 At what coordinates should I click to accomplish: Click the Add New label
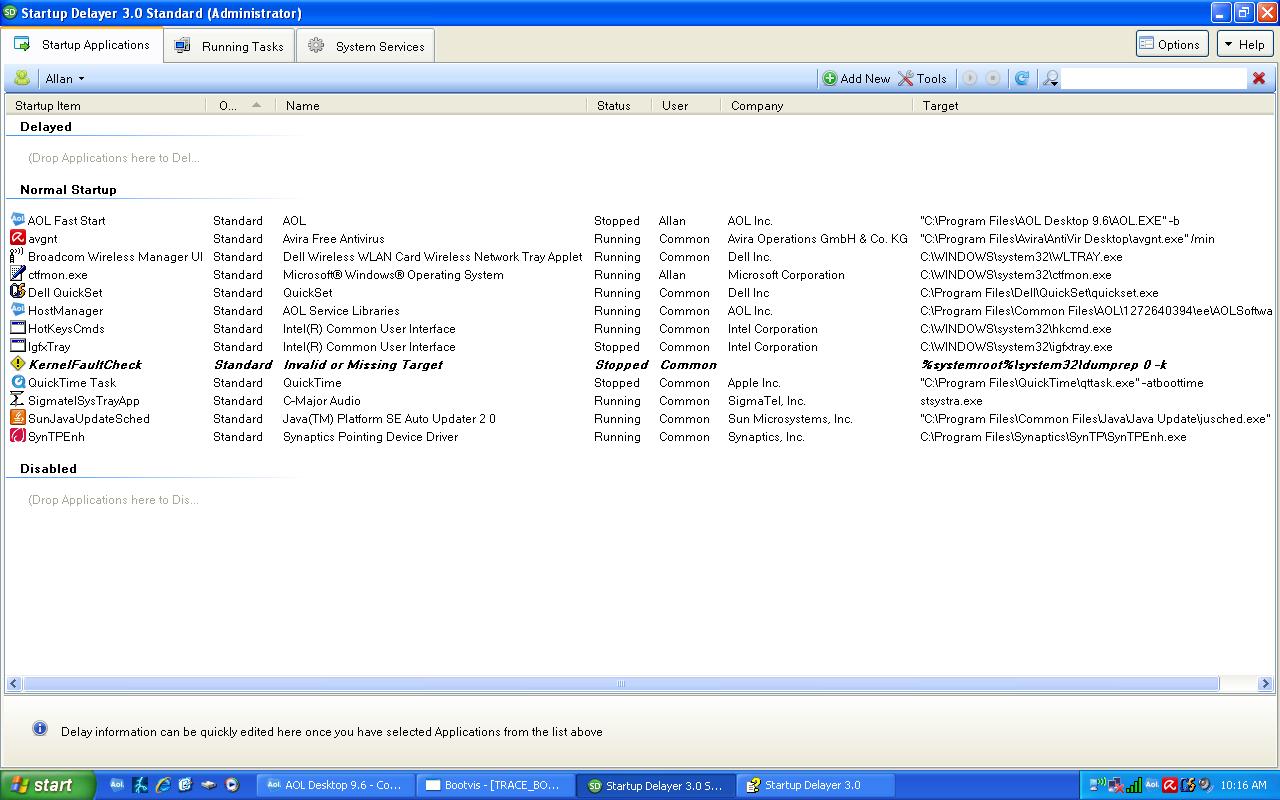tap(865, 78)
